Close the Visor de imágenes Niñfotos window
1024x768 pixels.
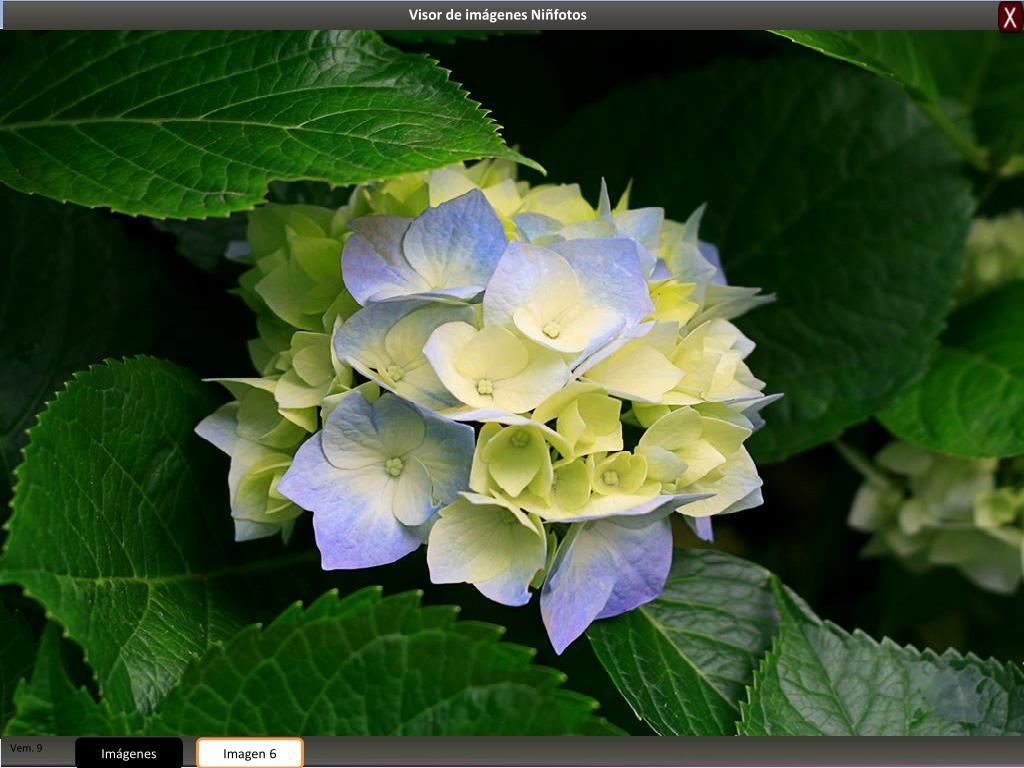(1010, 16)
